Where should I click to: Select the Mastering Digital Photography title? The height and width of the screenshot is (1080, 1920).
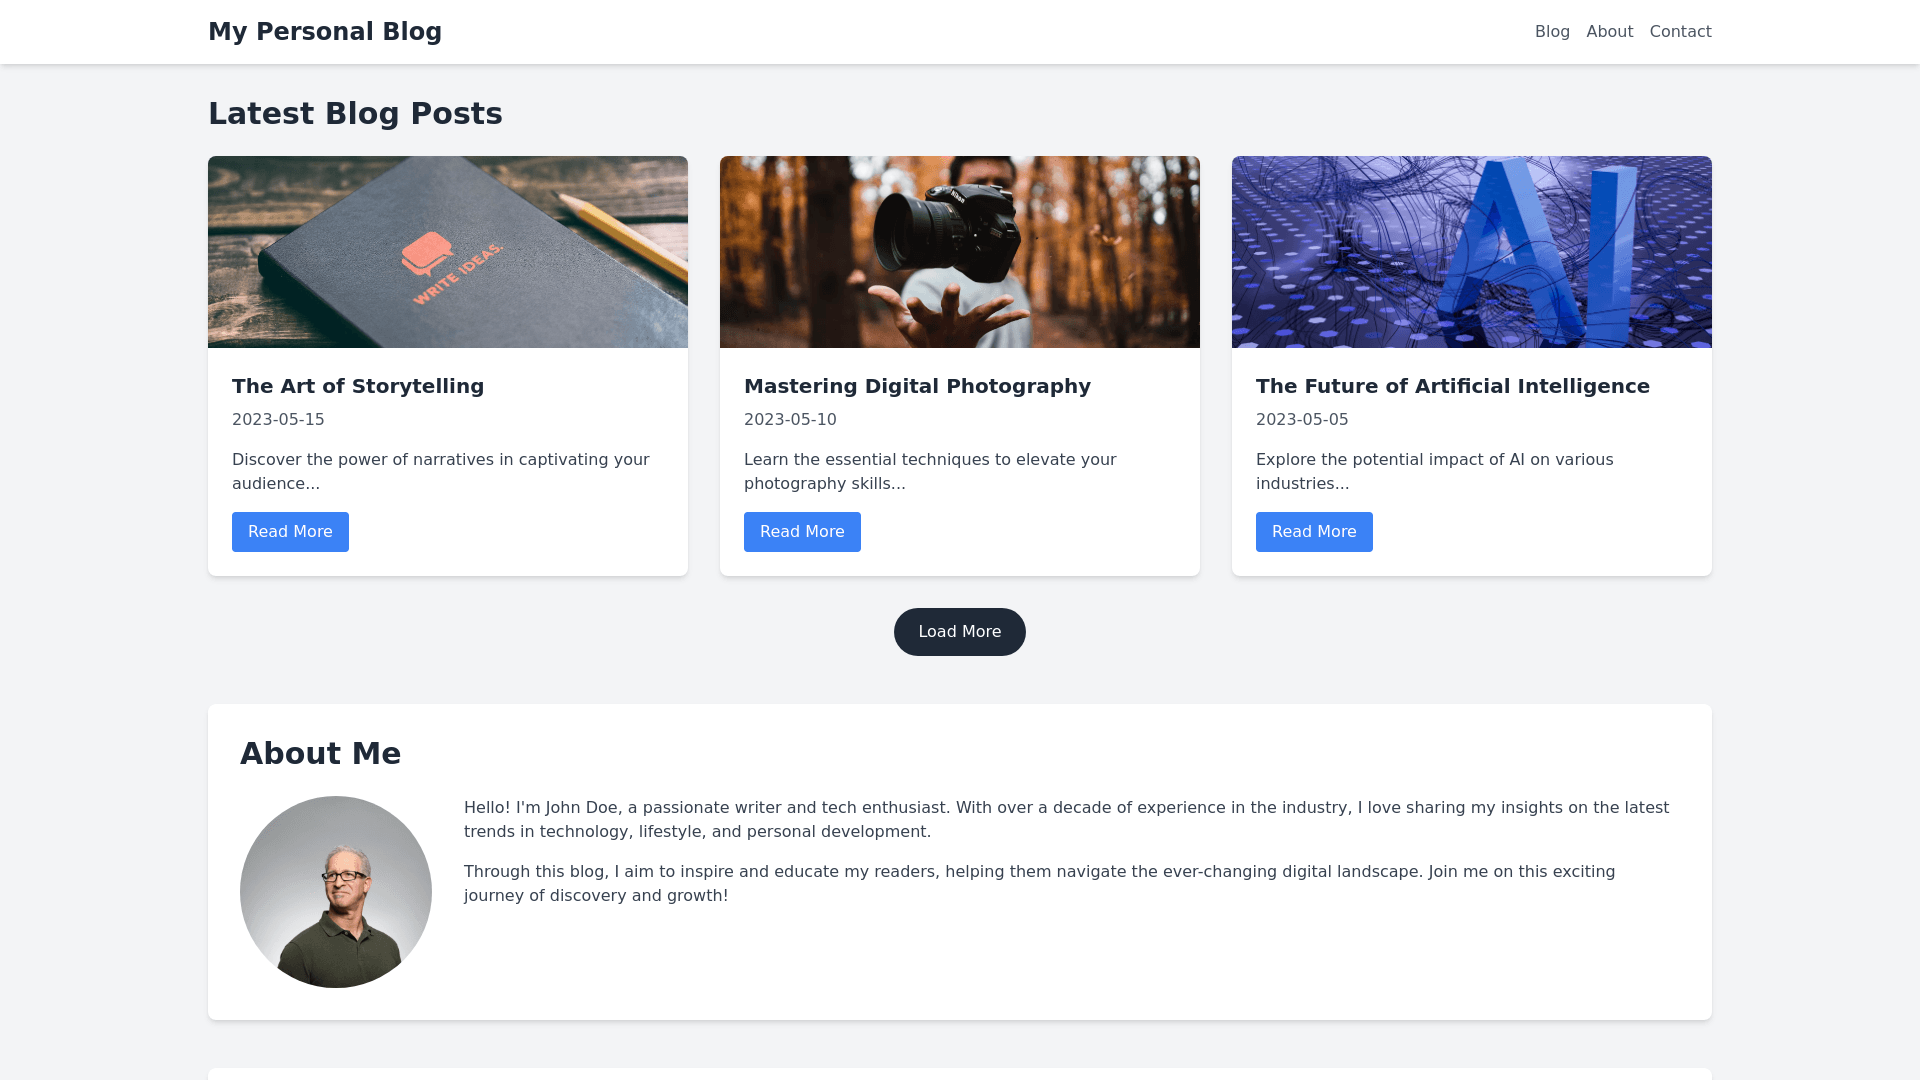point(917,386)
